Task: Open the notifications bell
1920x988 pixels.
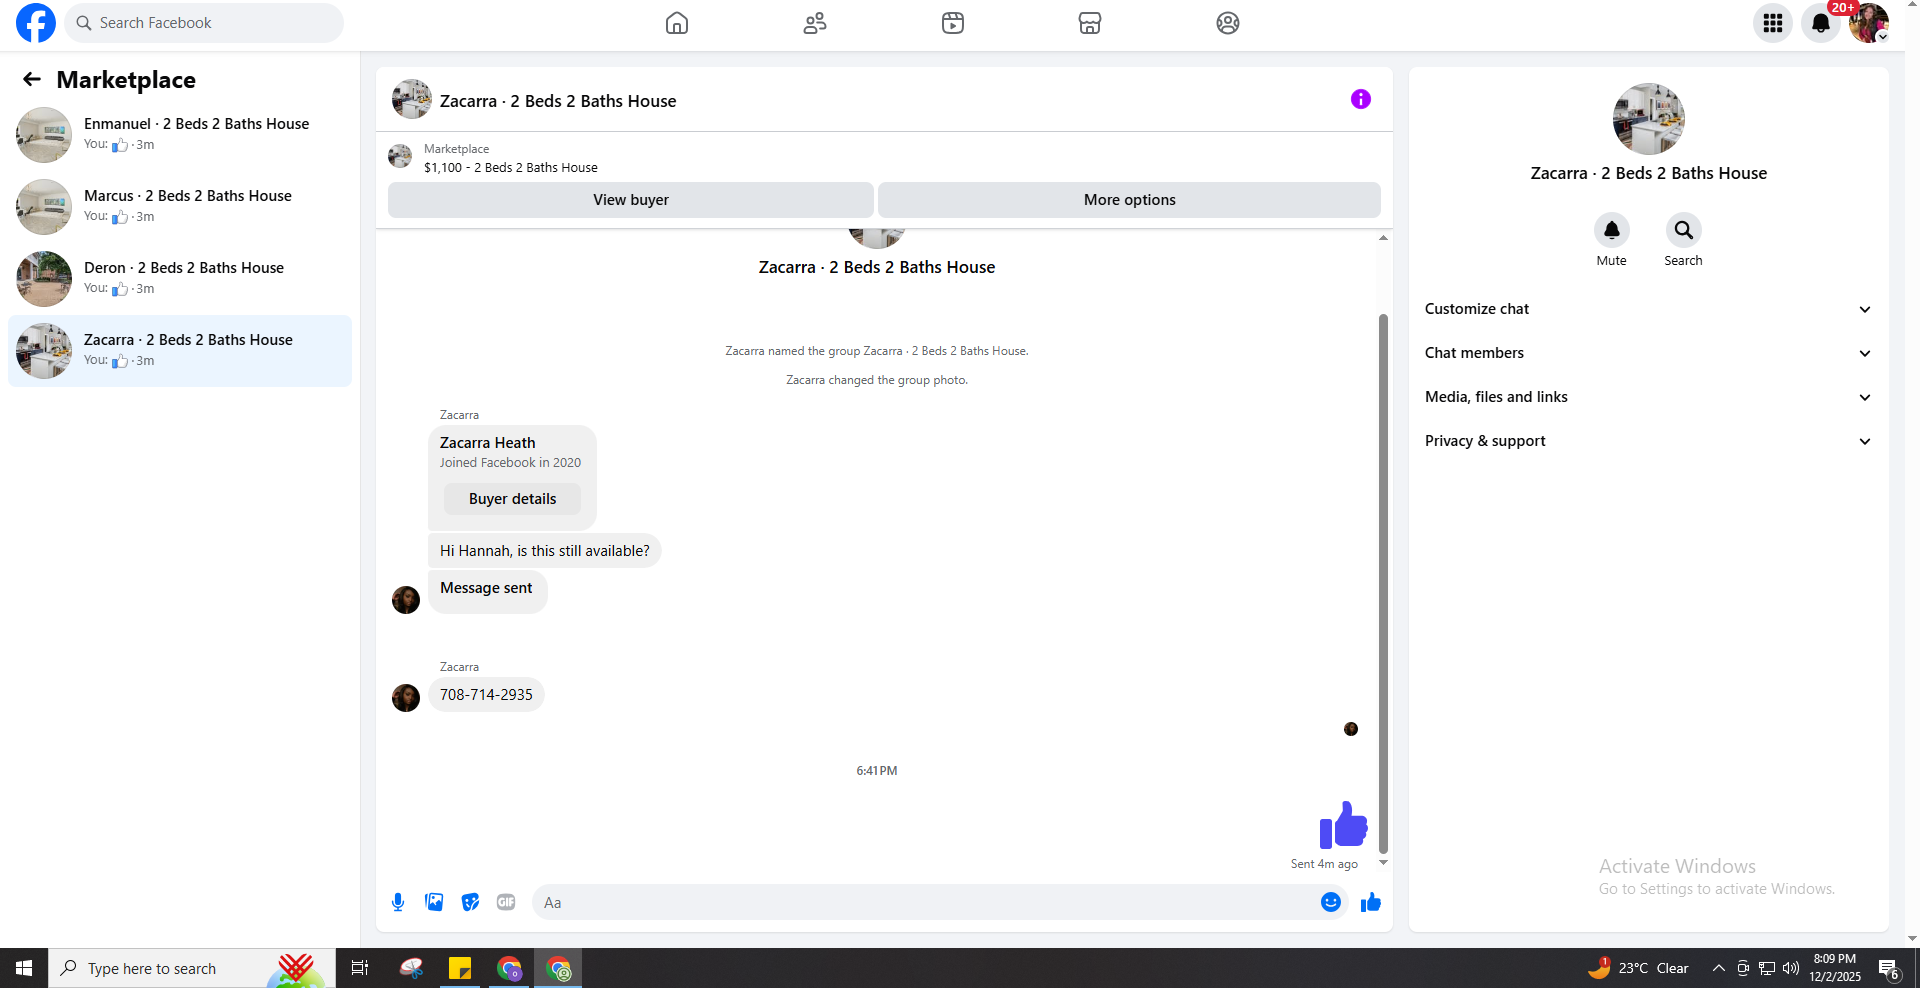Action: (1821, 23)
